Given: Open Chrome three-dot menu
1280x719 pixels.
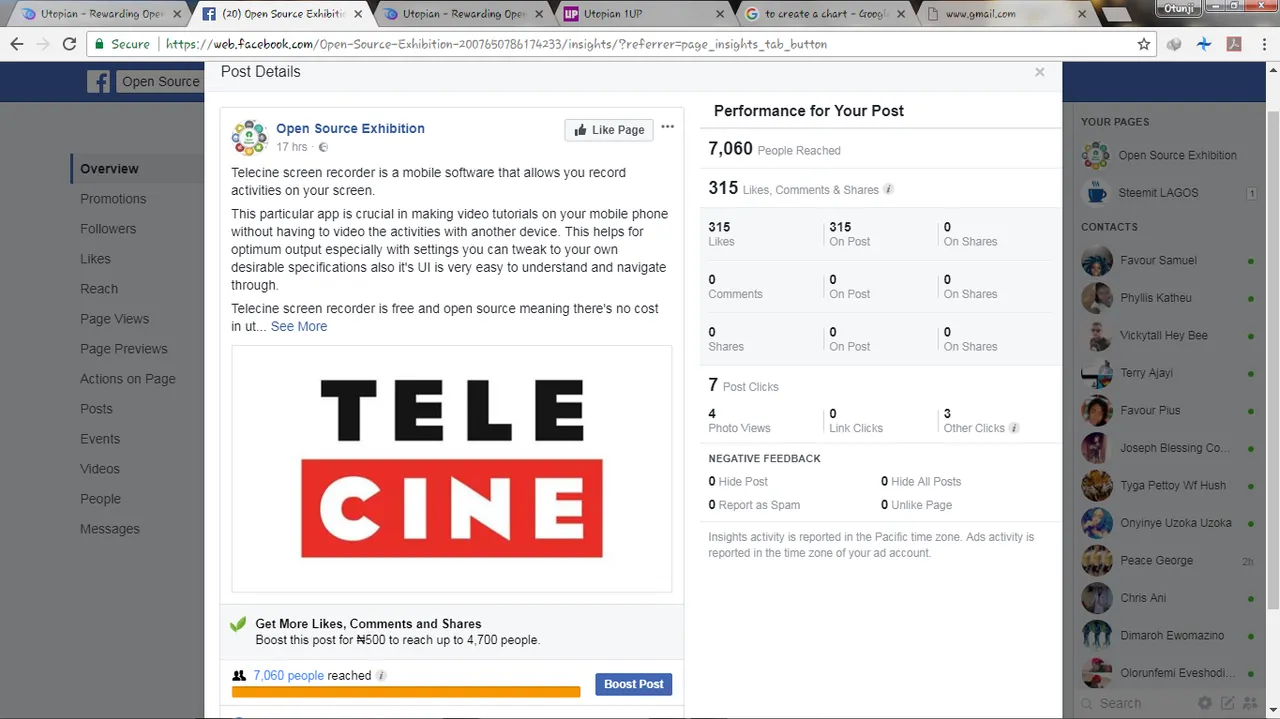Looking at the screenshot, I should 1263,44.
